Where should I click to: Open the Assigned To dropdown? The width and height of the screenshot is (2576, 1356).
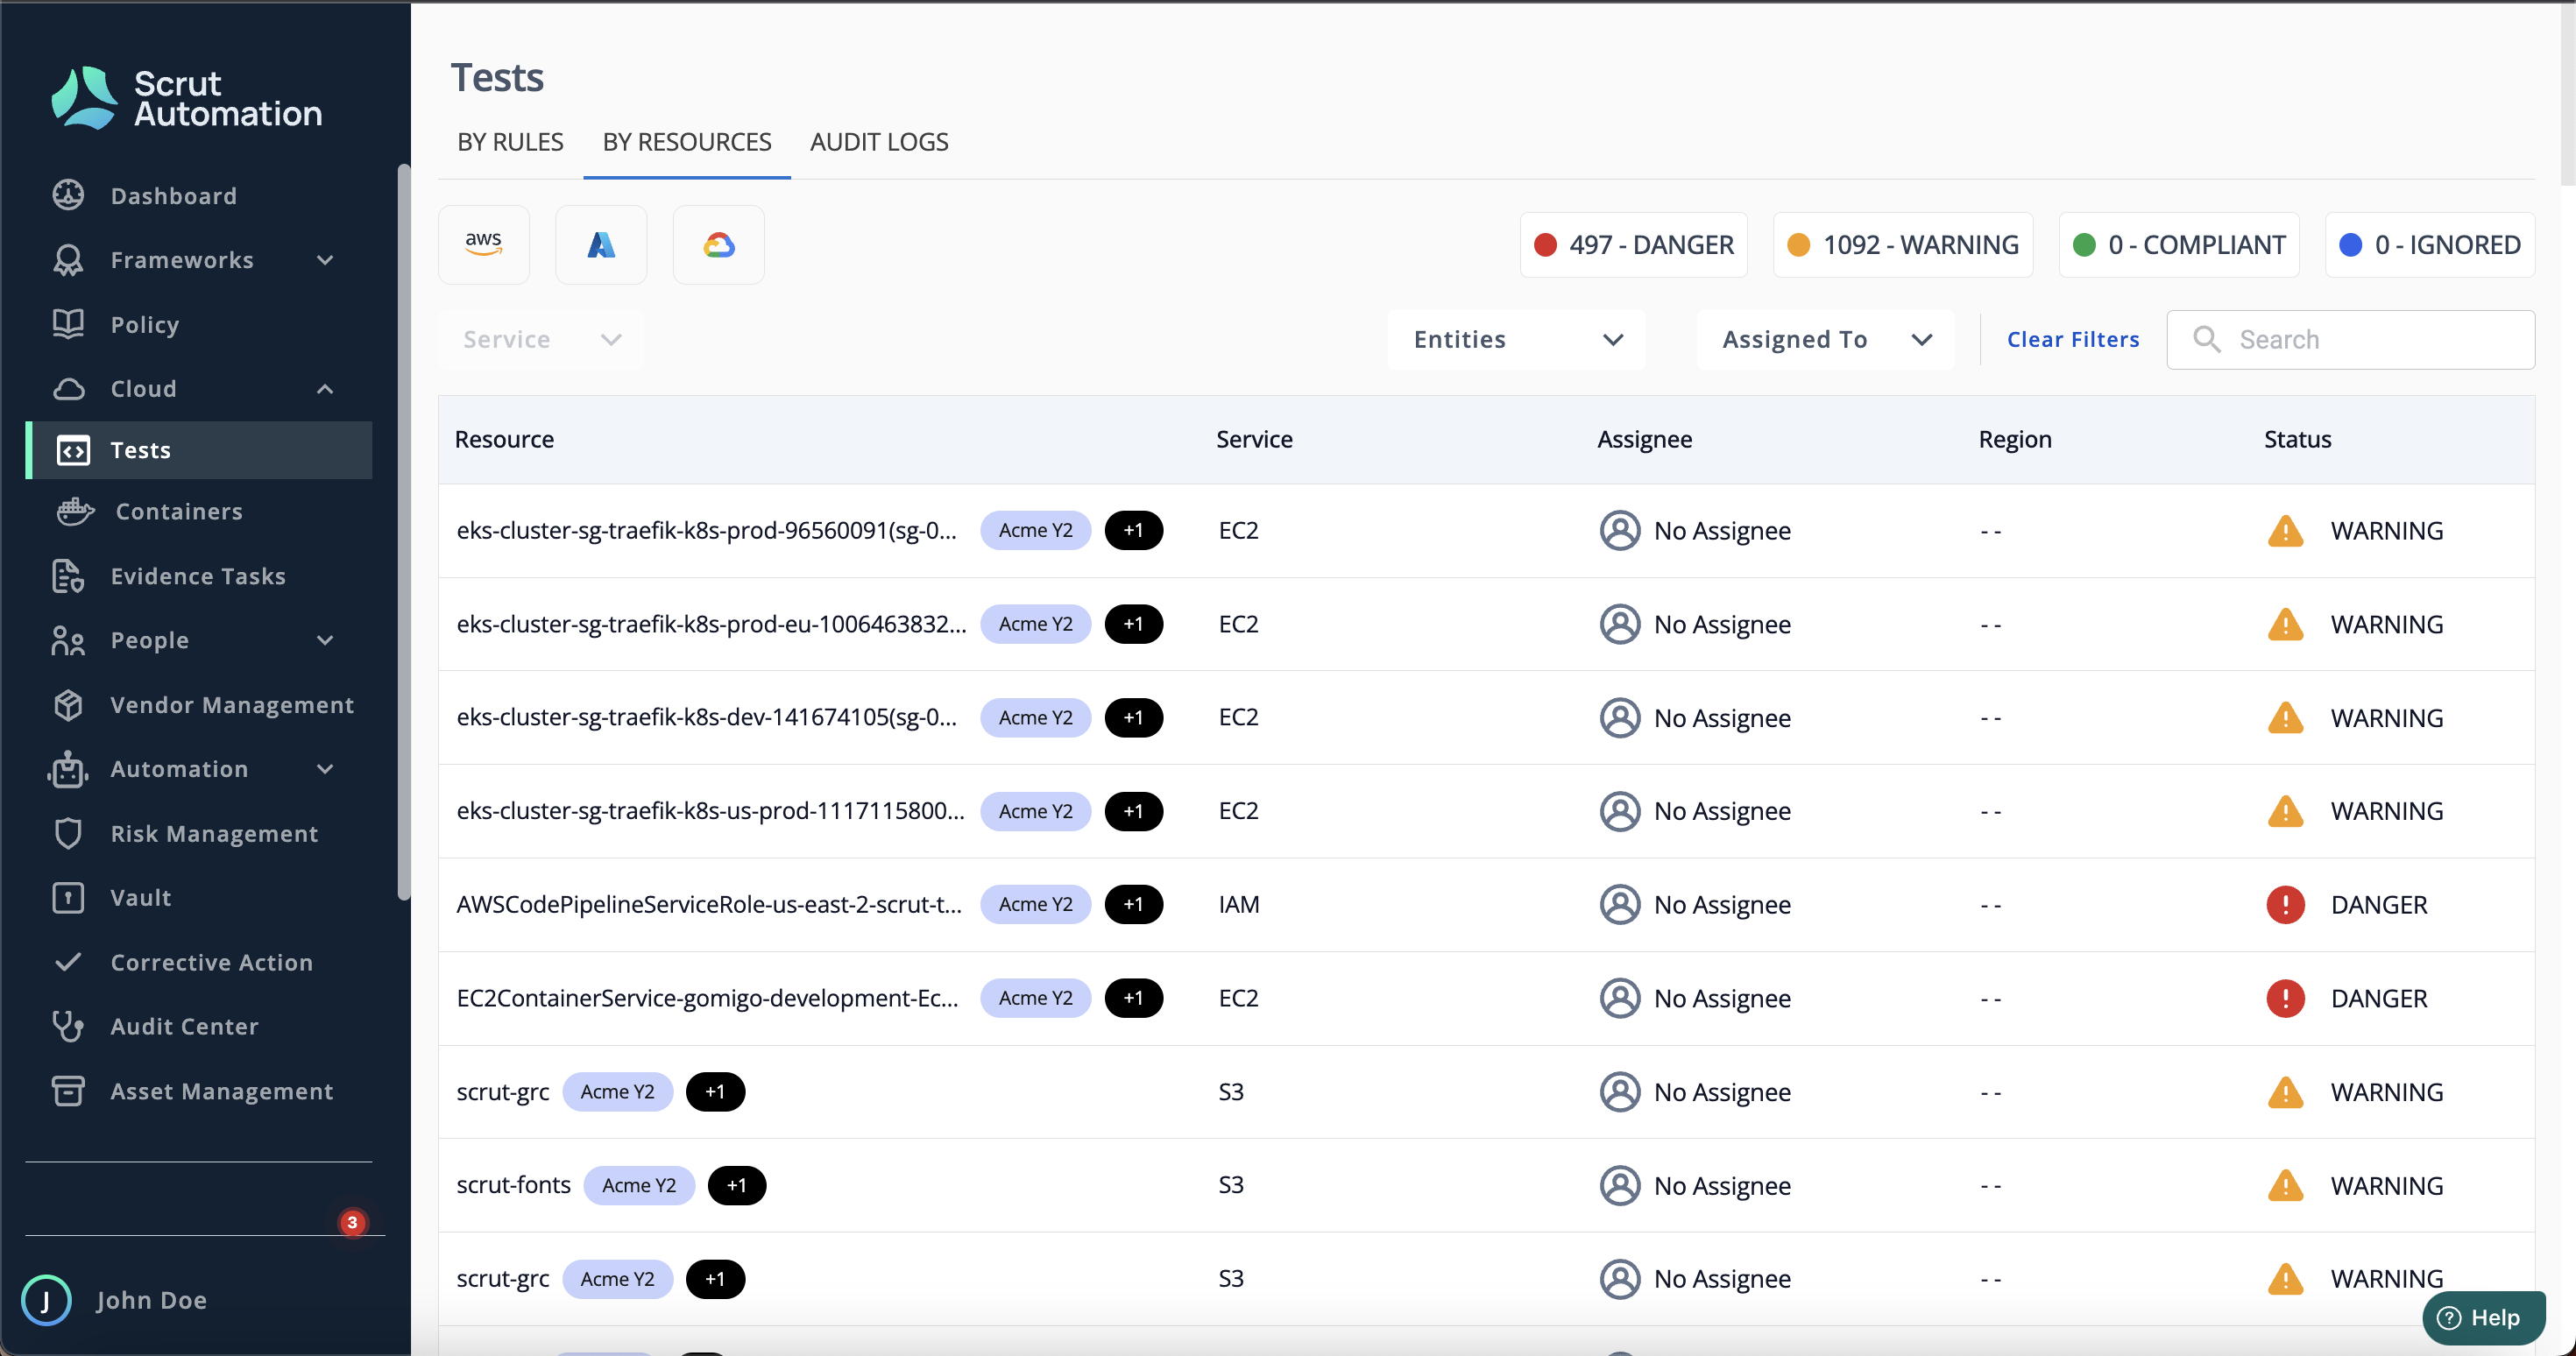1825,339
